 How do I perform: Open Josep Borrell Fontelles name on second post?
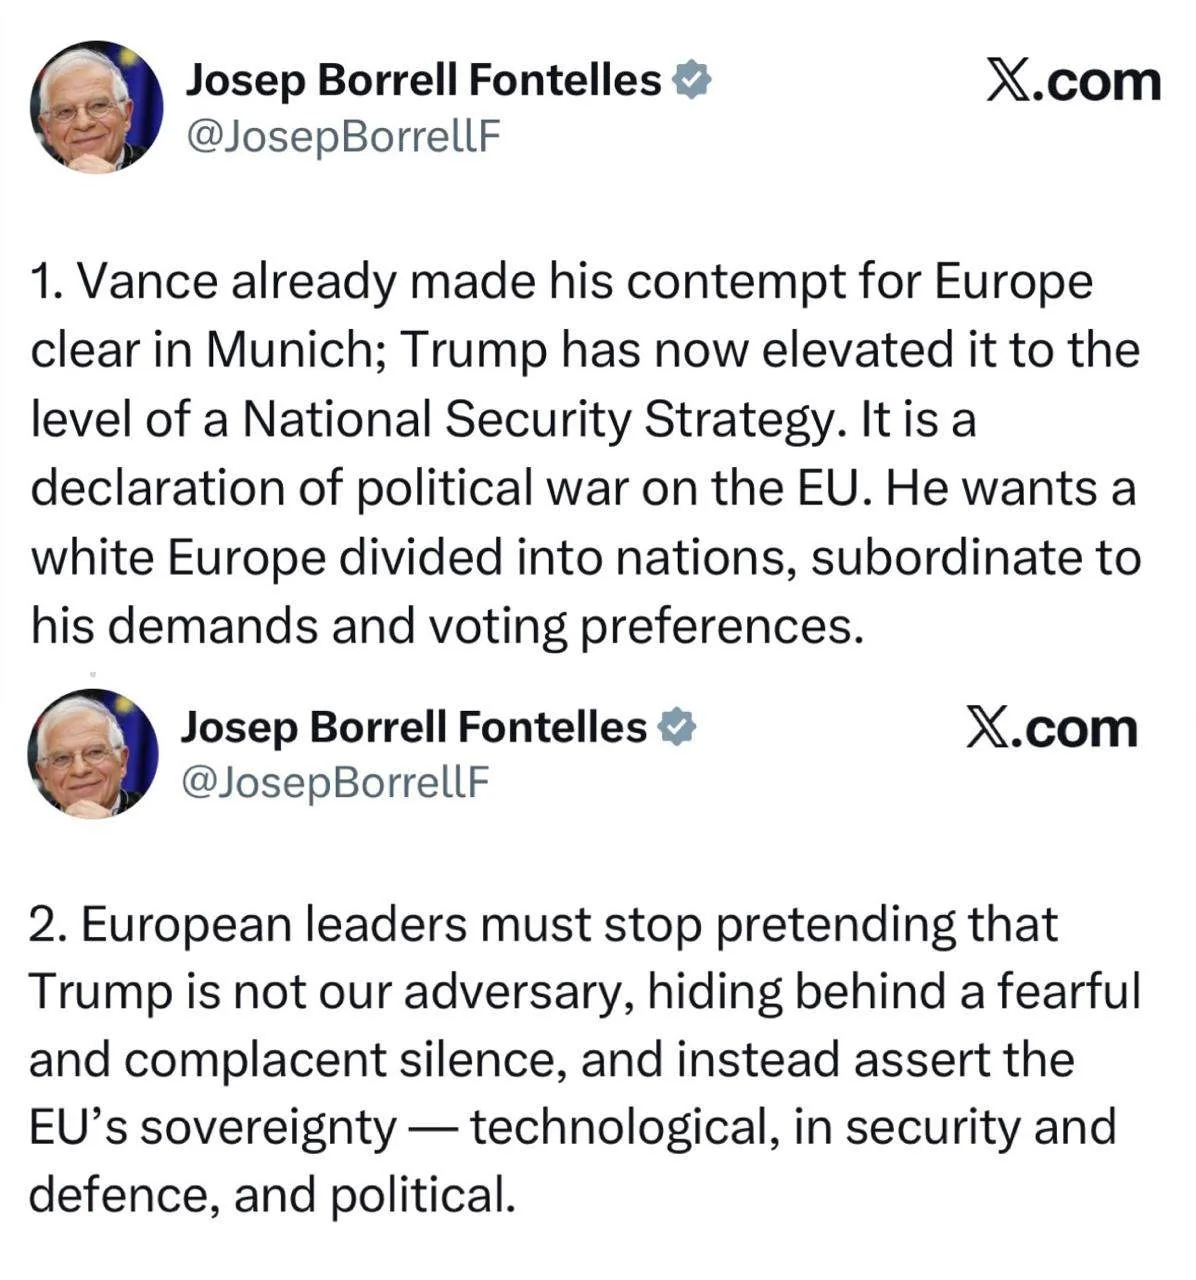pyautogui.click(x=414, y=728)
